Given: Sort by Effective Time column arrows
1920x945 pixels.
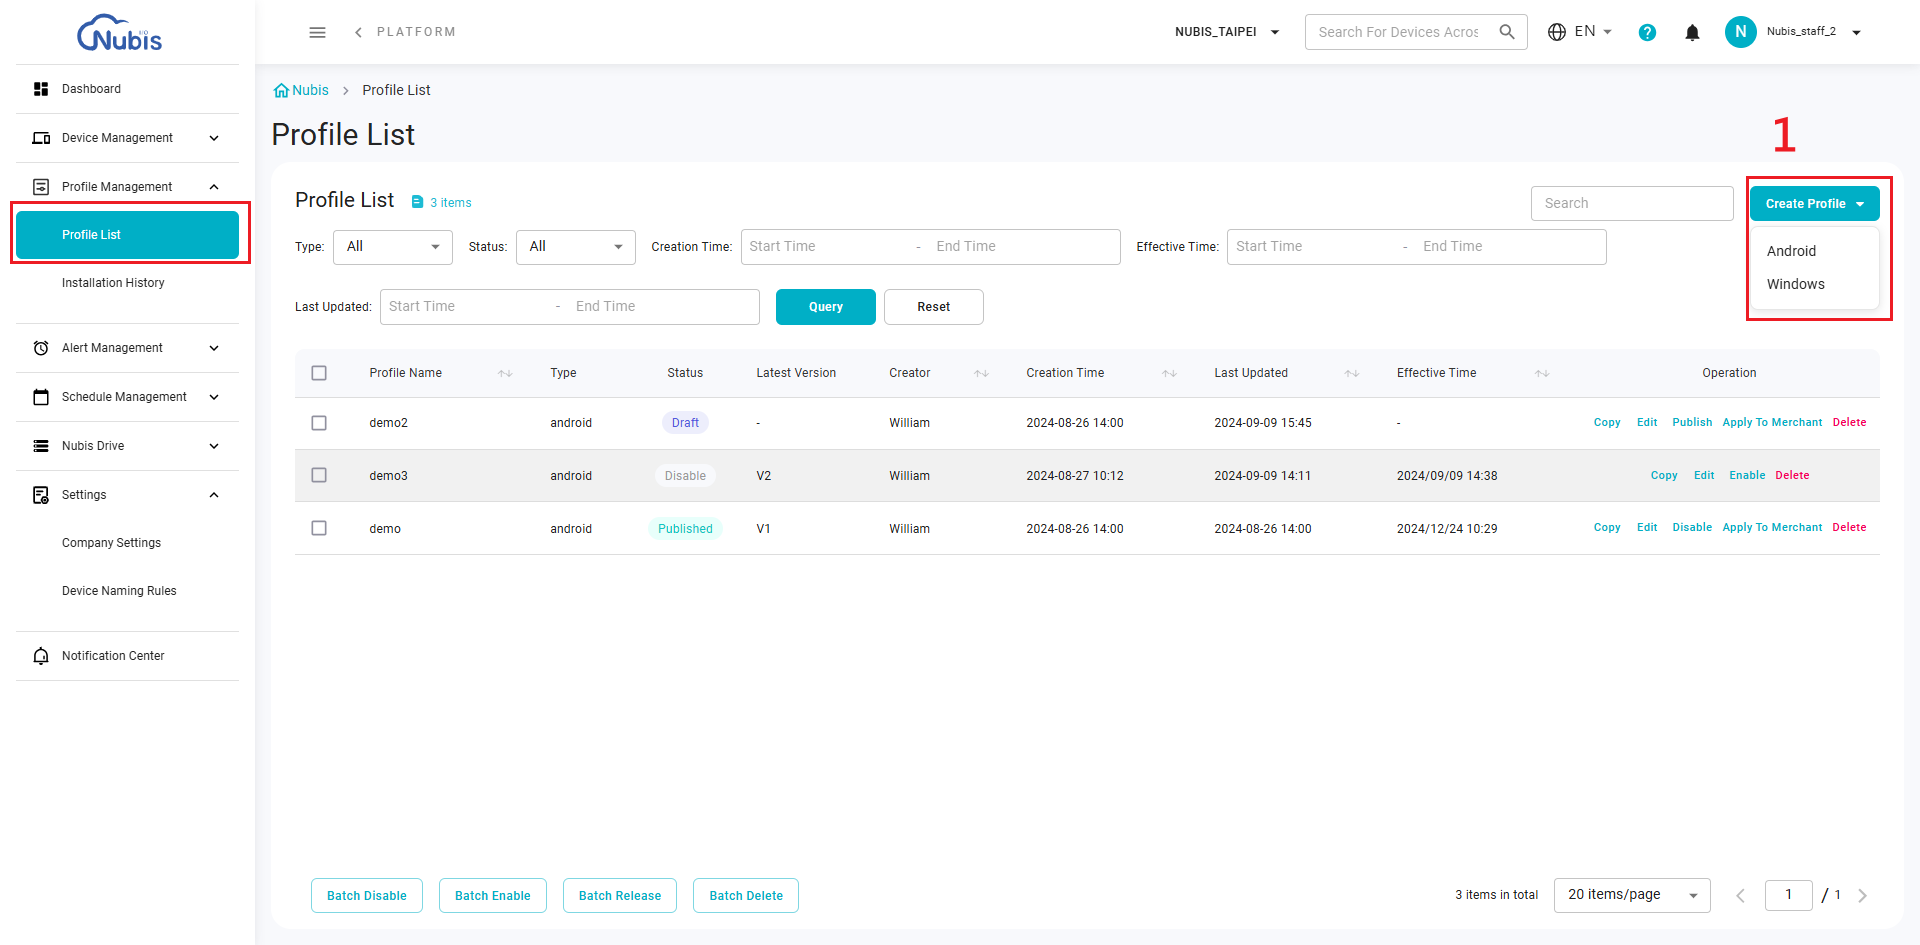Looking at the screenshot, I should point(1542,374).
